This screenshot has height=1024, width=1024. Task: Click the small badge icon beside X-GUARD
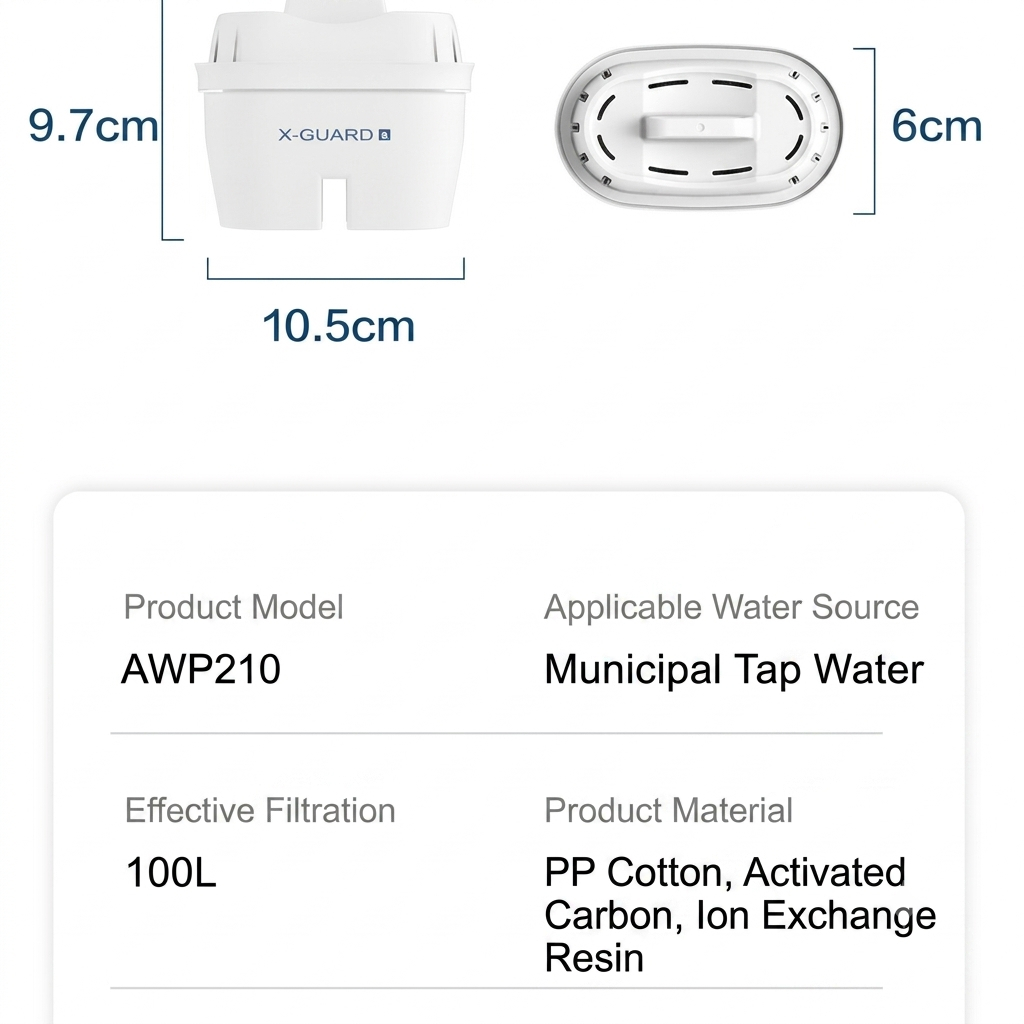point(385,135)
